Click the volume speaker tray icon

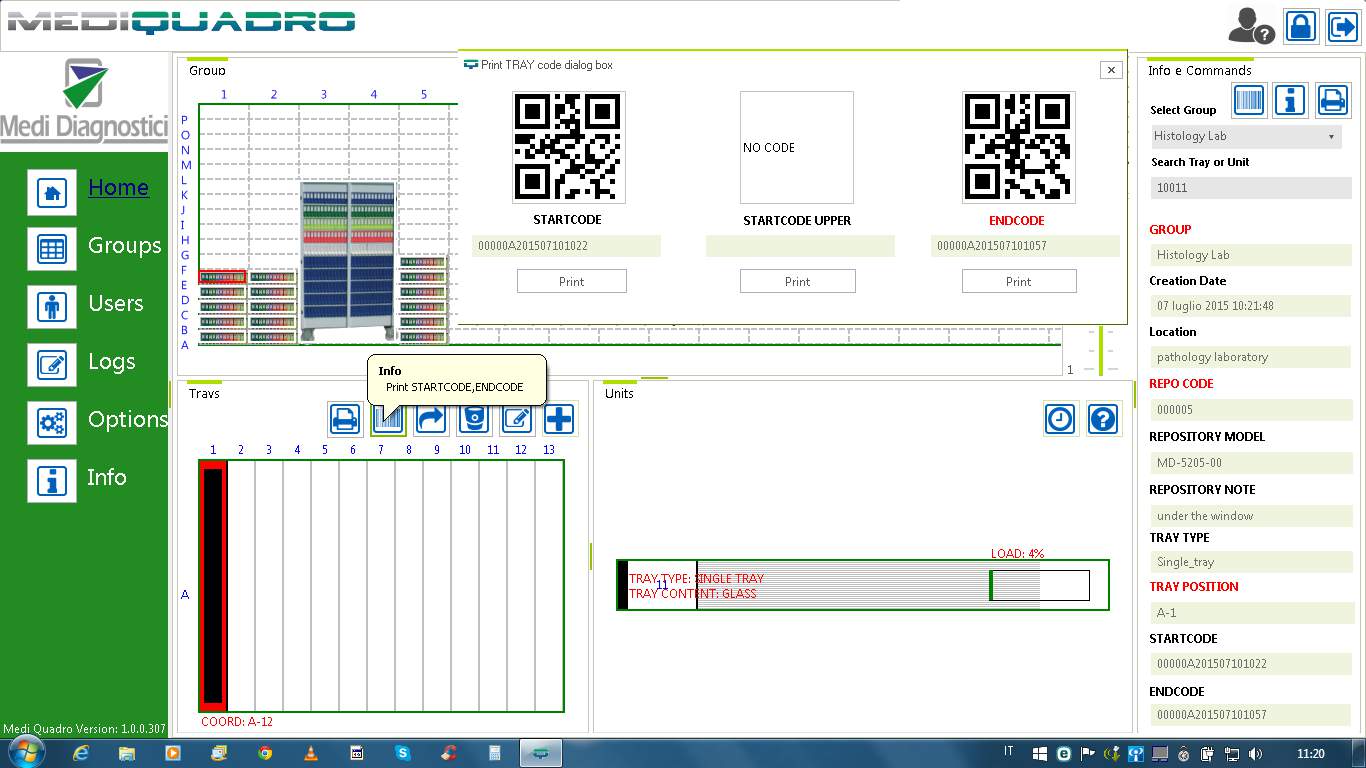[1256, 754]
